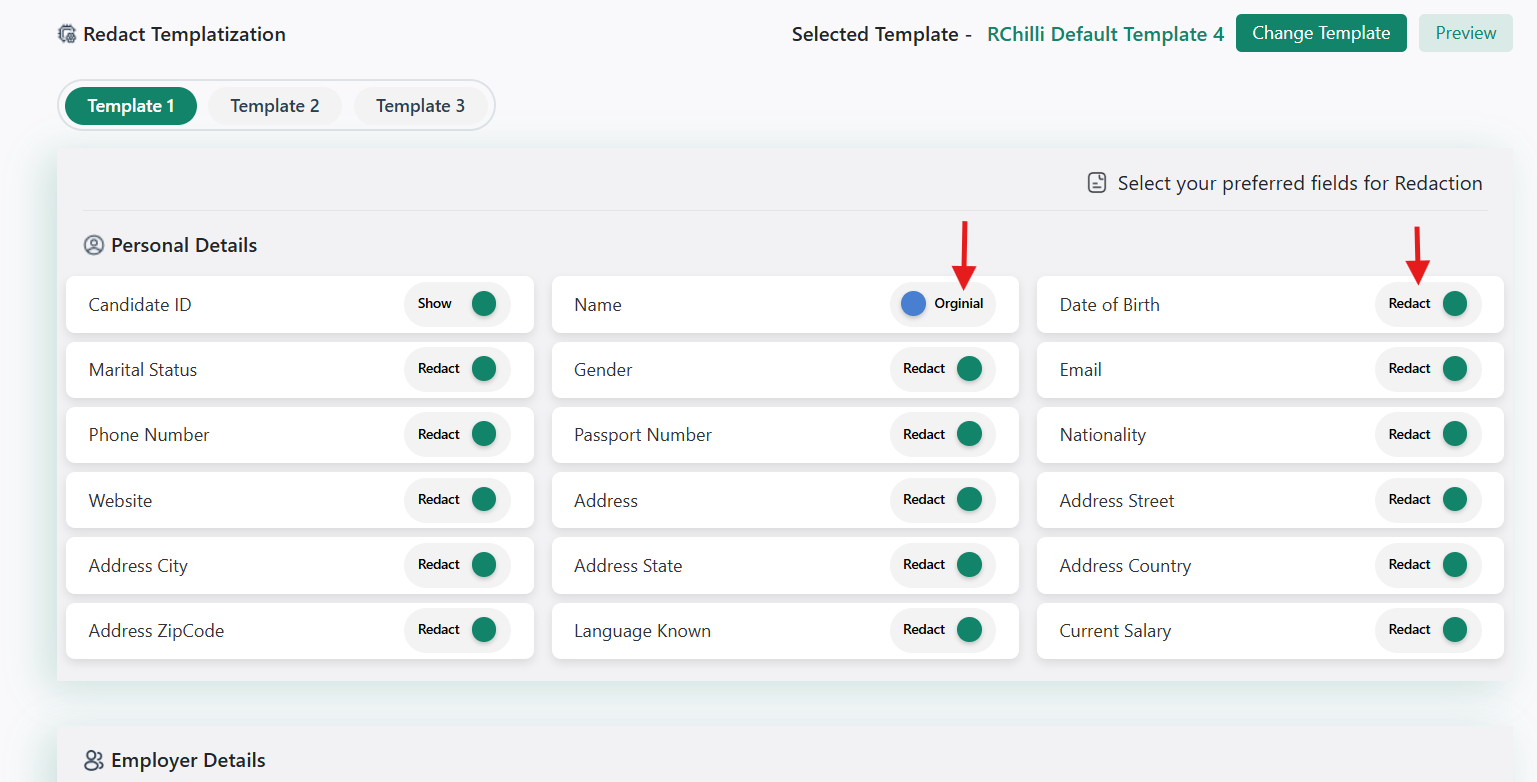
Task: Switch Name toggle from Original
Action: coord(942,304)
